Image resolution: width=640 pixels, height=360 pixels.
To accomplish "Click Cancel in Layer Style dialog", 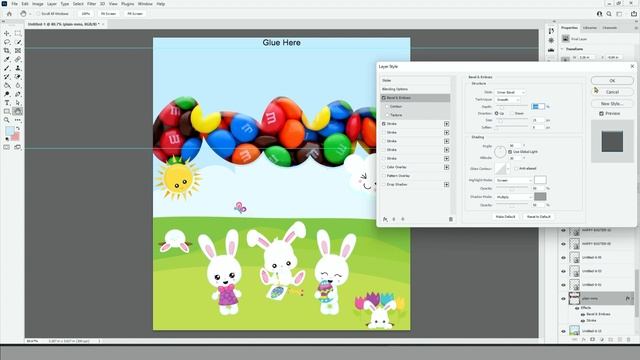I will (x=612, y=92).
